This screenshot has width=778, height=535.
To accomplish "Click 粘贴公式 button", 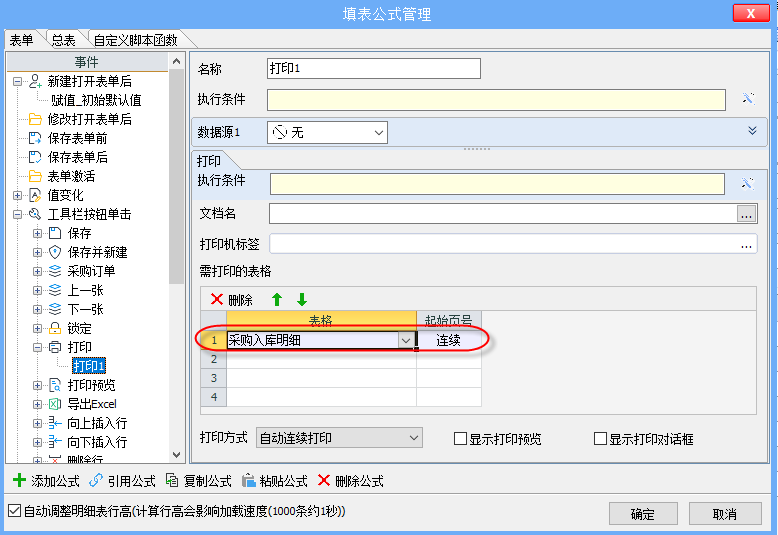I will [274, 480].
